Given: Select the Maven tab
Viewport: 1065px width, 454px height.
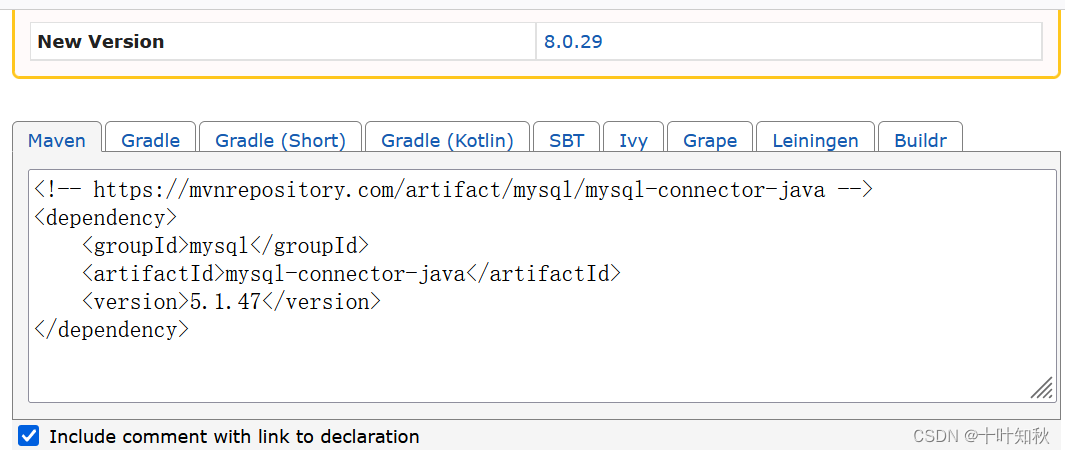Looking at the screenshot, I should tap(57, 137).
